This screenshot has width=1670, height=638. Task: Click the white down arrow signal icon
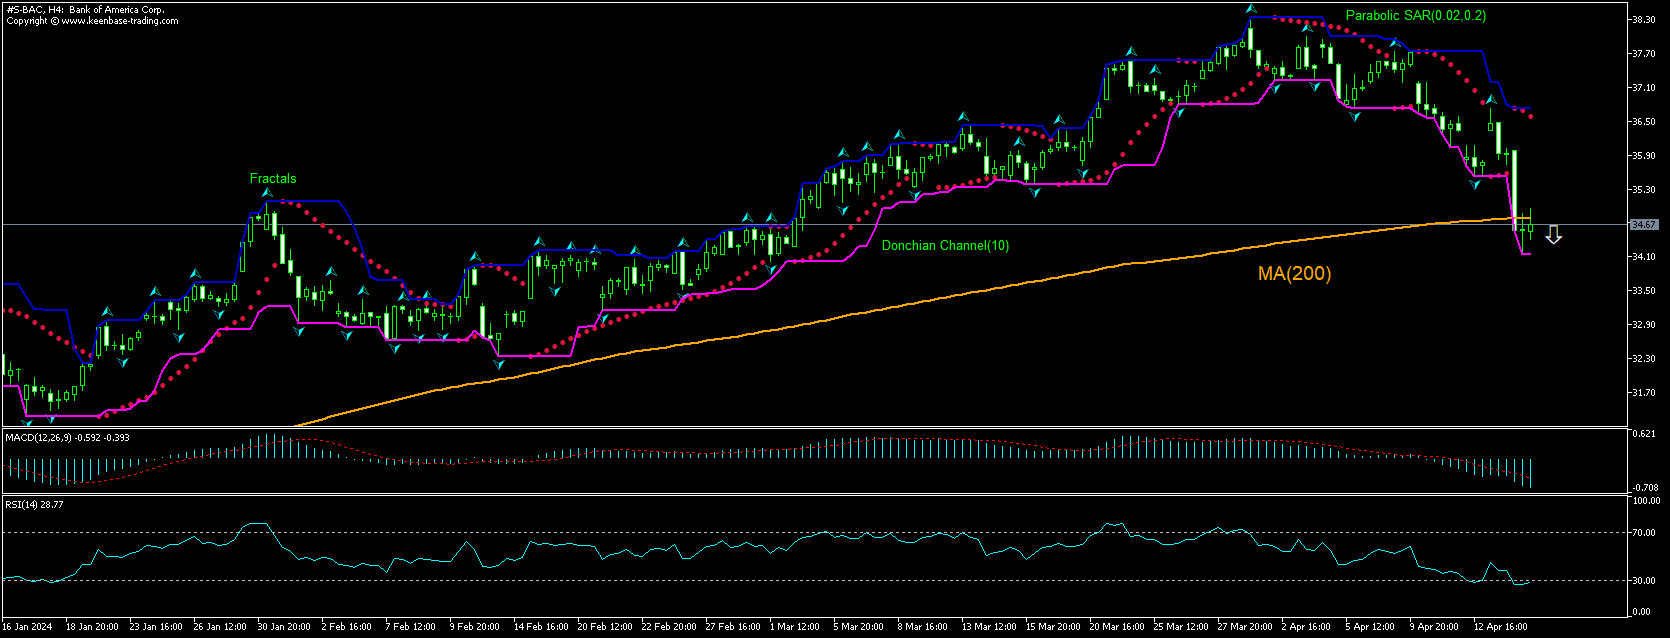click(1553, 235)
